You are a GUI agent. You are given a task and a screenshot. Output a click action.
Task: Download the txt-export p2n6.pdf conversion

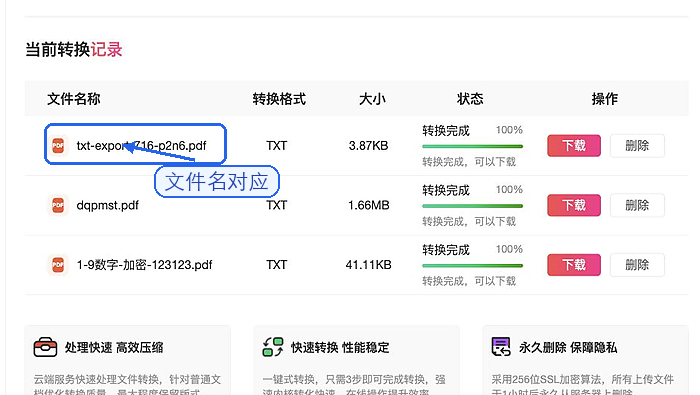point(574,146)
